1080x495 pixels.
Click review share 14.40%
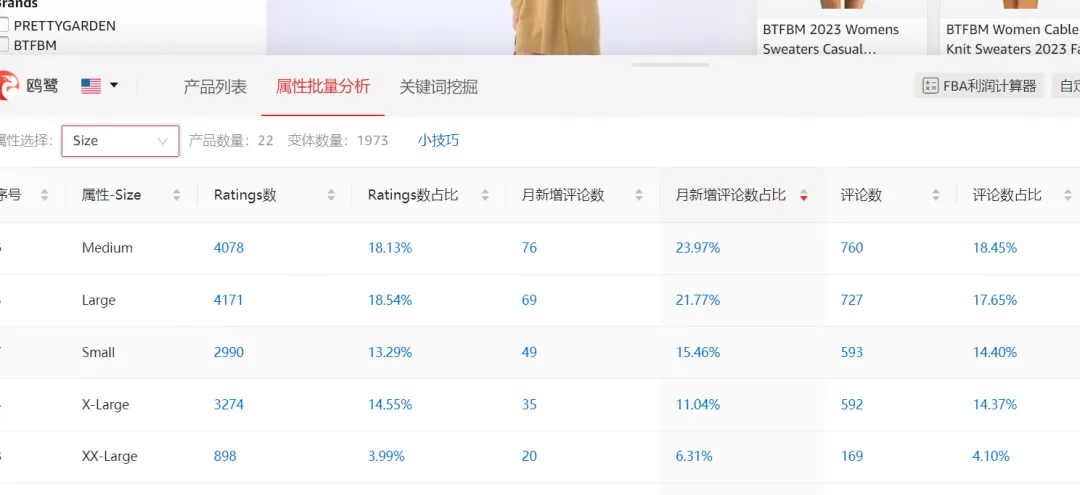coord(995,352)
